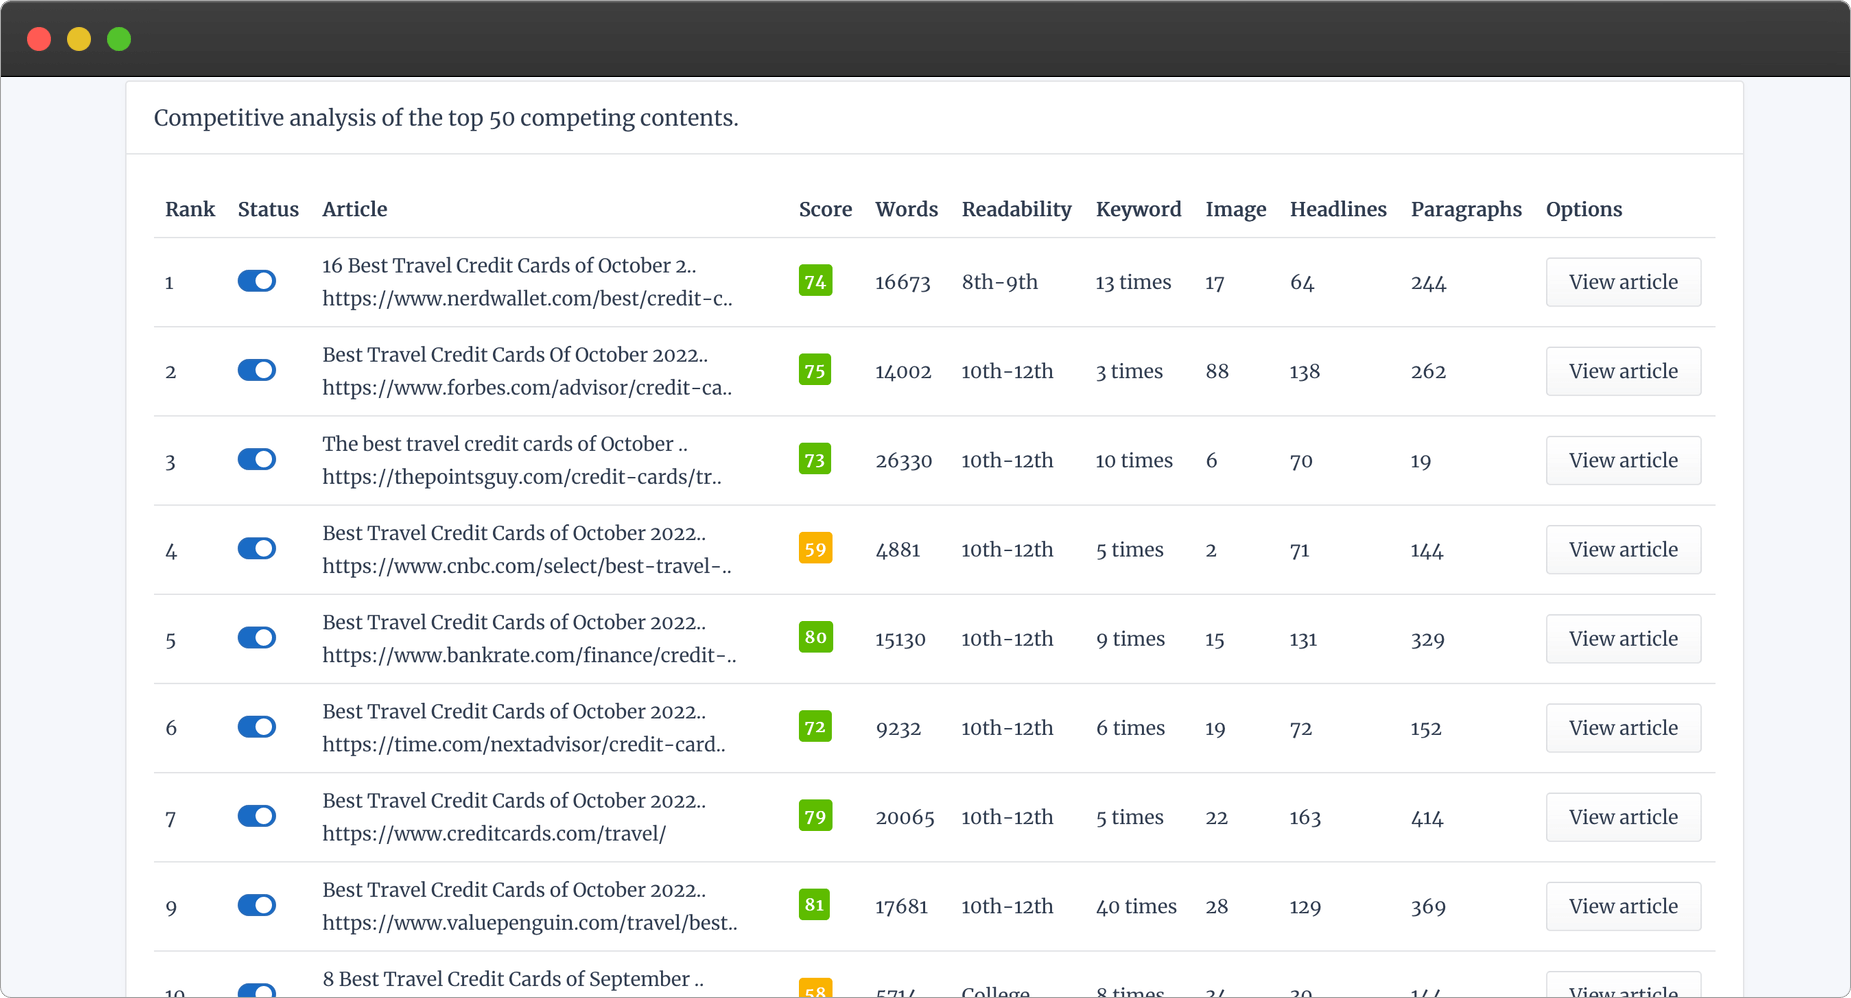Disable the ValuePenguin article toggle
The width and height of the screenshot is (1851, 998).
[257, 905]
